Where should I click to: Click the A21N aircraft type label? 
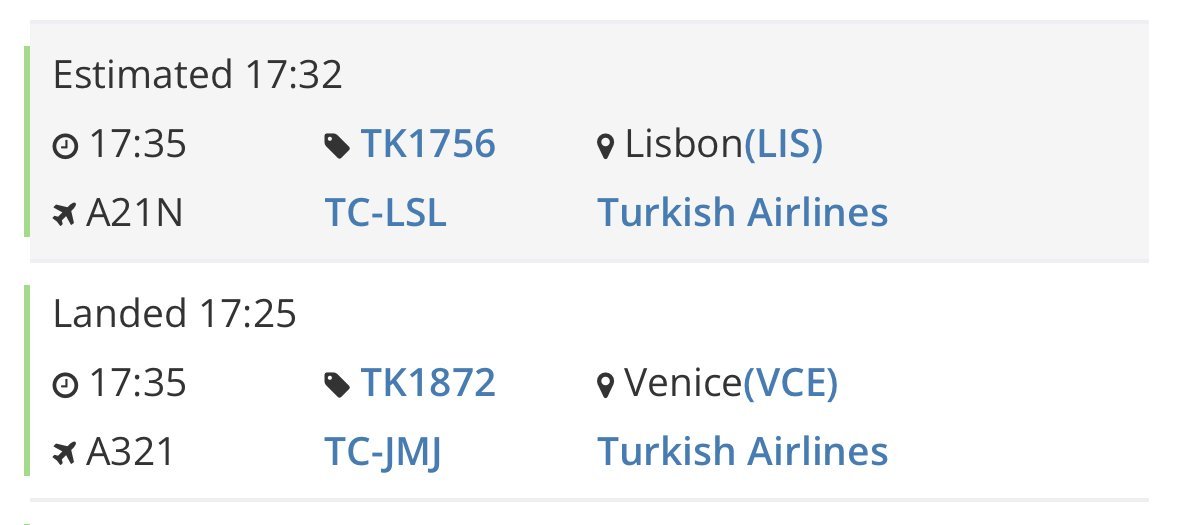pyautogui.click(x=134, y=213)
